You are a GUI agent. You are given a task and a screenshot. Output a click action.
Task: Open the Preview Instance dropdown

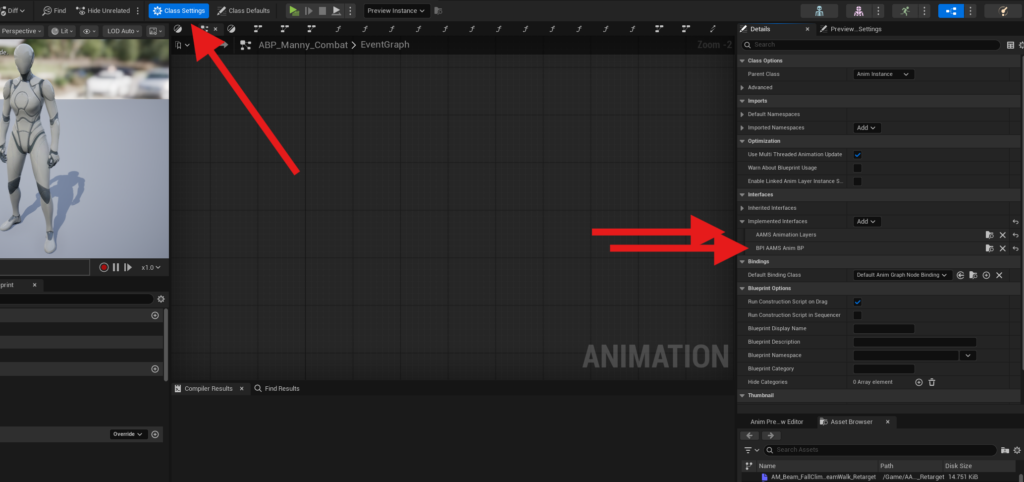click(x=395, y=10)
